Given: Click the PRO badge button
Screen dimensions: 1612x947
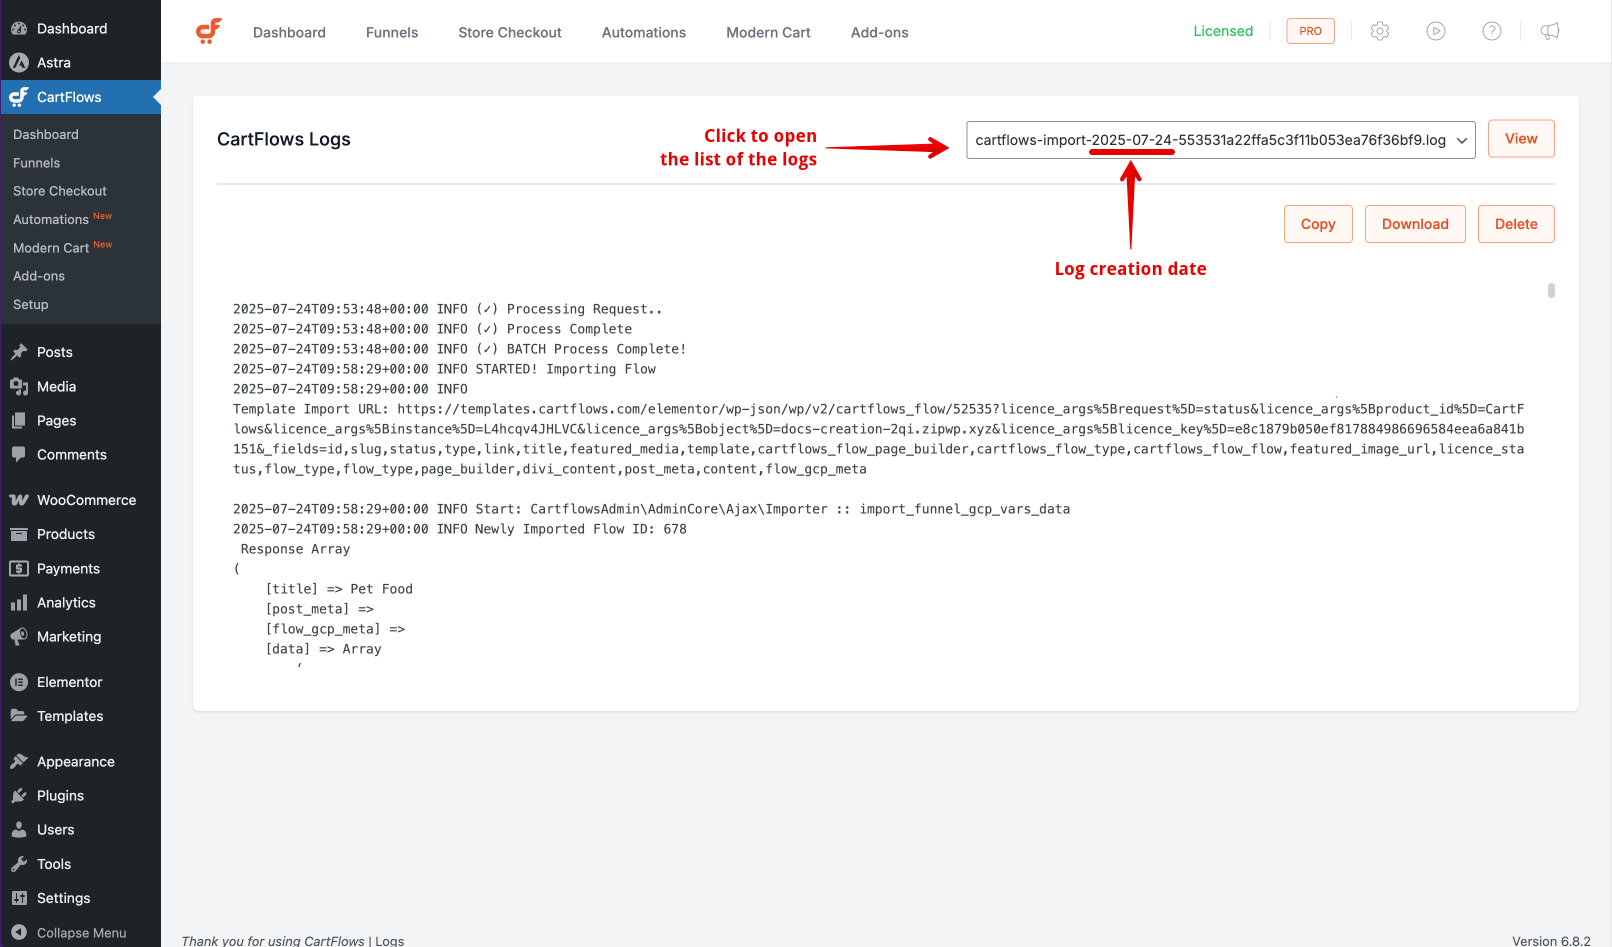Looking at the screenshot, I should click(1310, 31).
